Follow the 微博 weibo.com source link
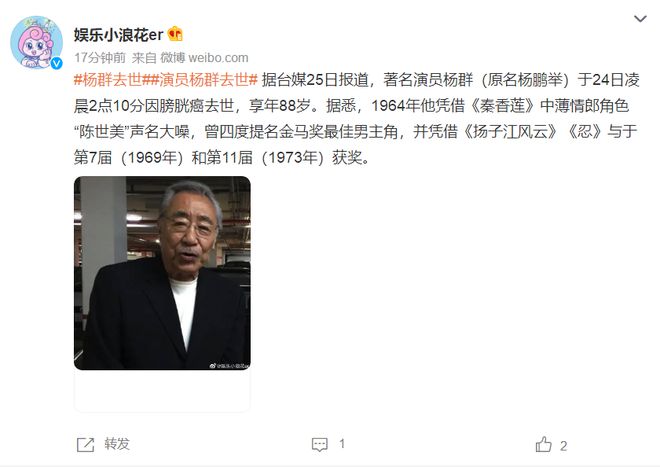 coord(204,57)
